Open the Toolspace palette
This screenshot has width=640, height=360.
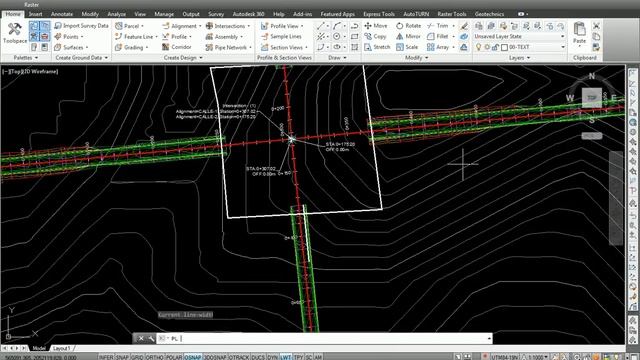point(15,33)
